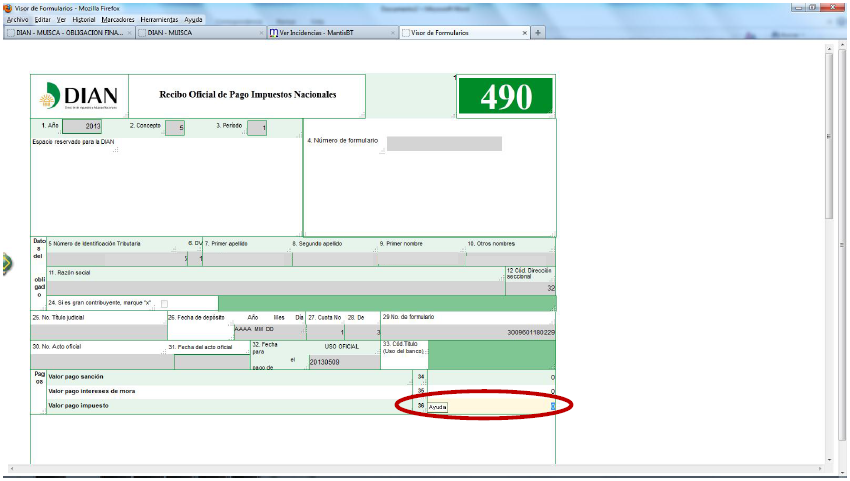Click the Valor pago sanción field 34
850x481 pixels.
pyautogui.click(x=491, y=377)
